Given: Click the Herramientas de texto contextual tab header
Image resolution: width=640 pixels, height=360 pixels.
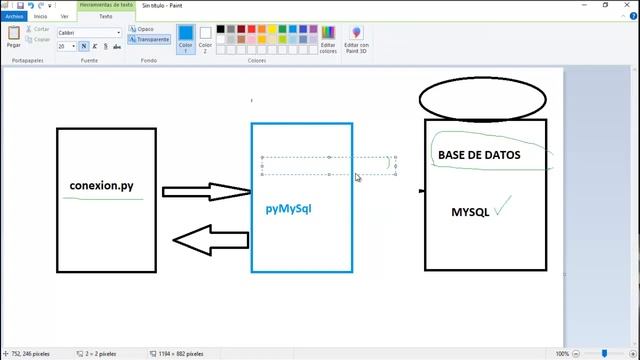Looking at the screenshot, I should click(x=106, y=5).
